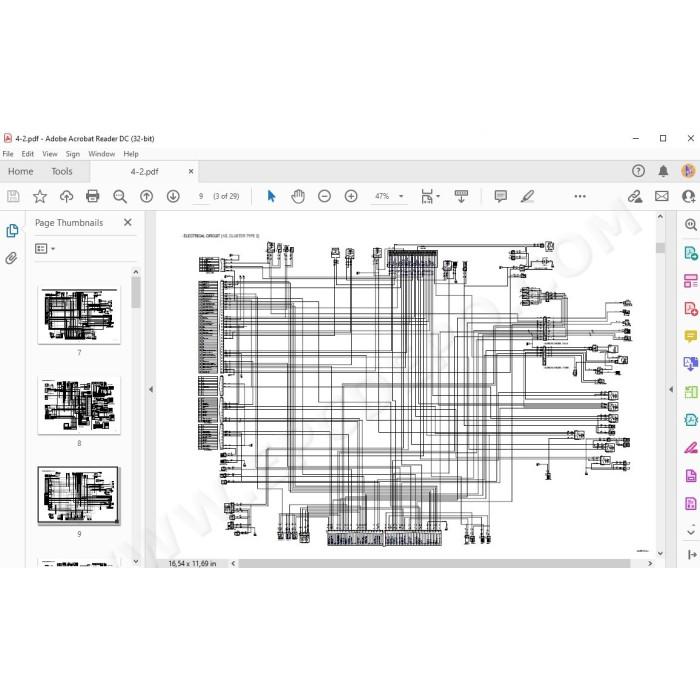Collapse the left navigation pane arrow
This screenshot has width=700, height=700.
[151, 389]
